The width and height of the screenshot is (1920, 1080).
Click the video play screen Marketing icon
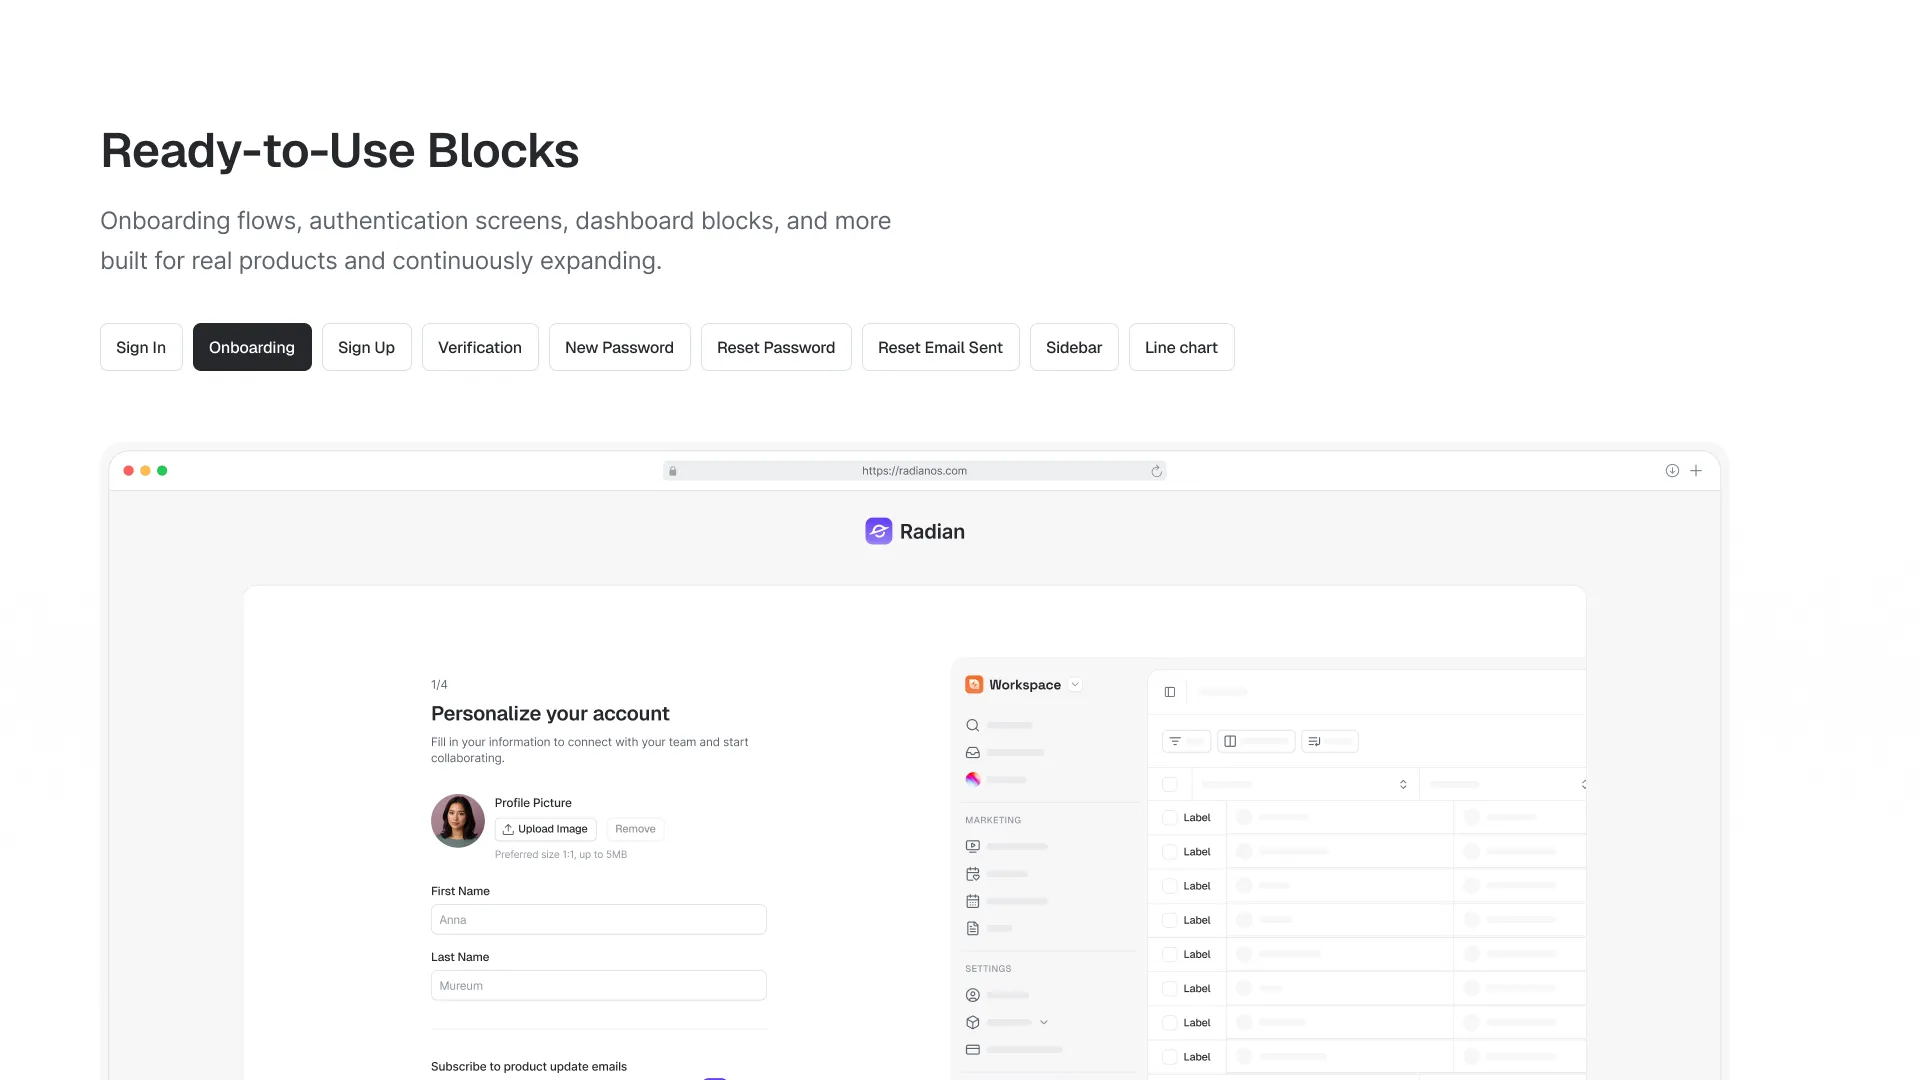click(x=972, y=846)
